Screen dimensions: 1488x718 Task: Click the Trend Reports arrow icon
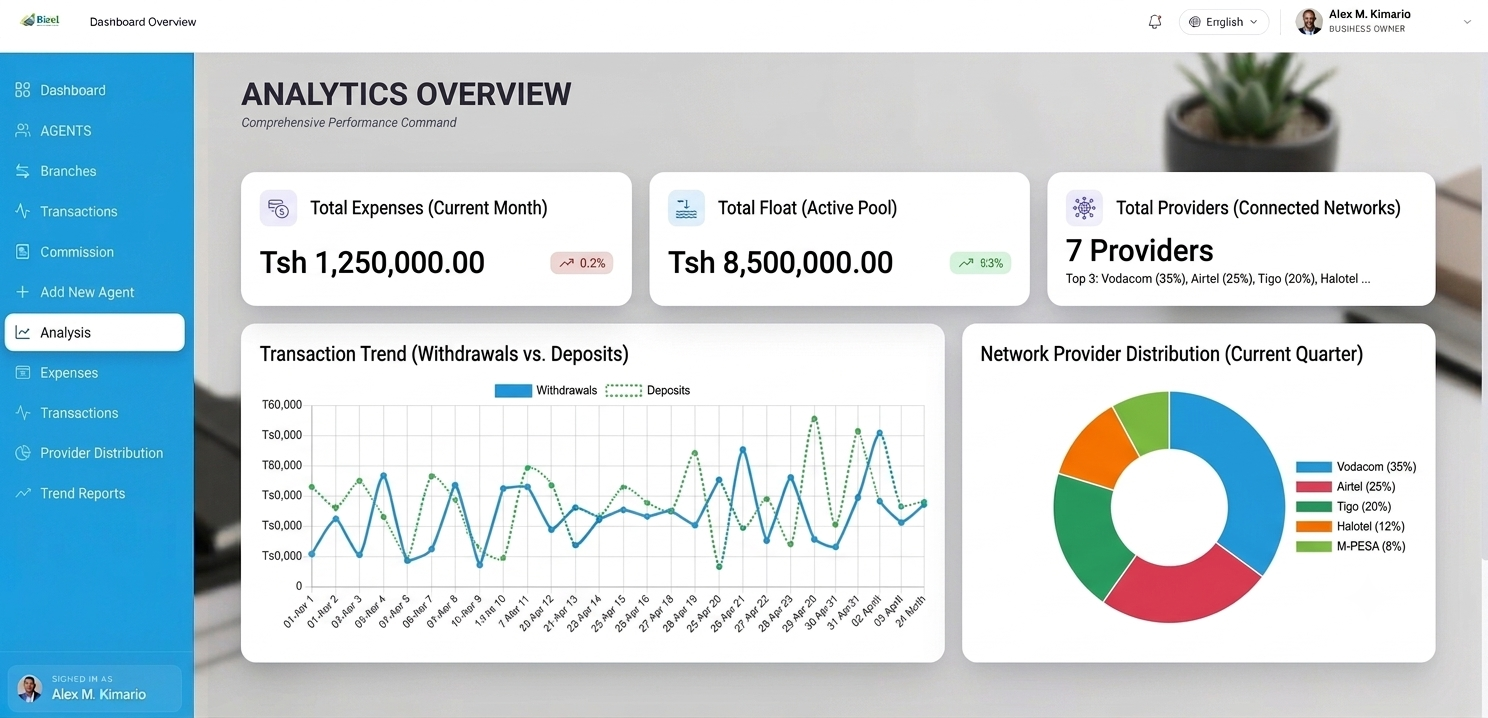[x=23, y=493]
